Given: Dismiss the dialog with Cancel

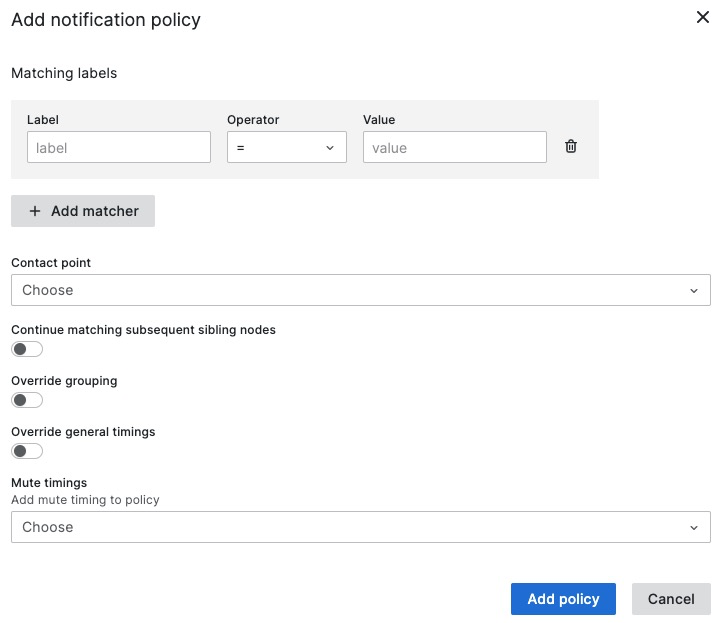Looking at the screenshot, I should (x=671, y=599).
